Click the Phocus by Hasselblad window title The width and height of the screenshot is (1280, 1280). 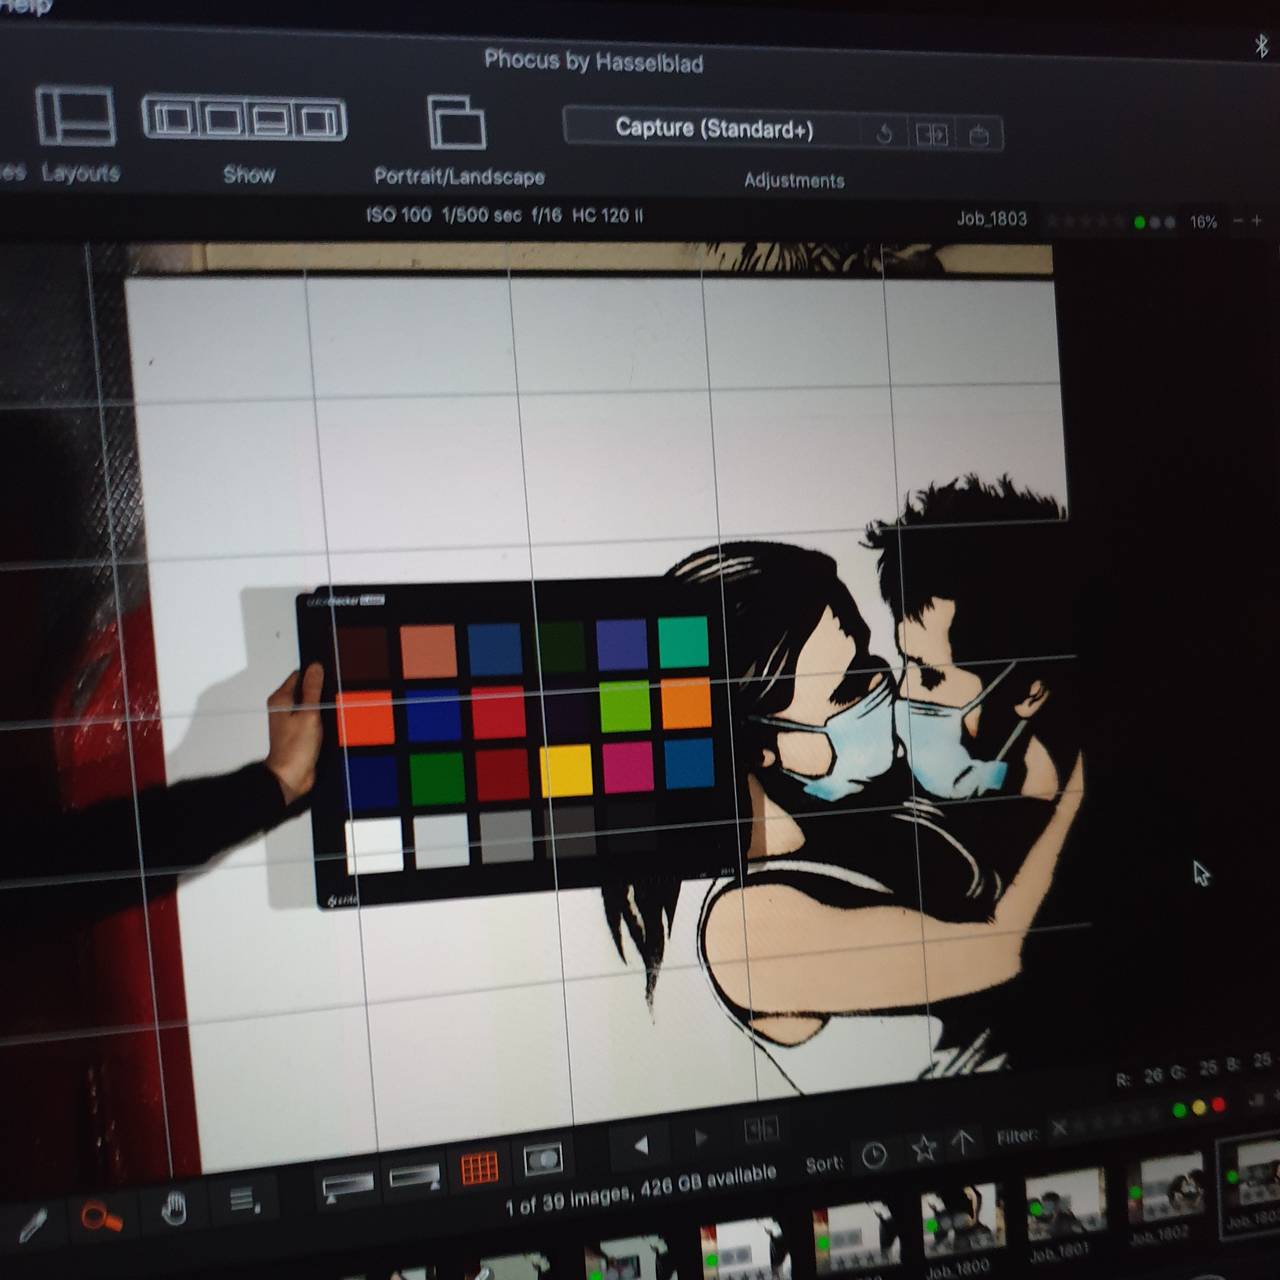point(593,62)
